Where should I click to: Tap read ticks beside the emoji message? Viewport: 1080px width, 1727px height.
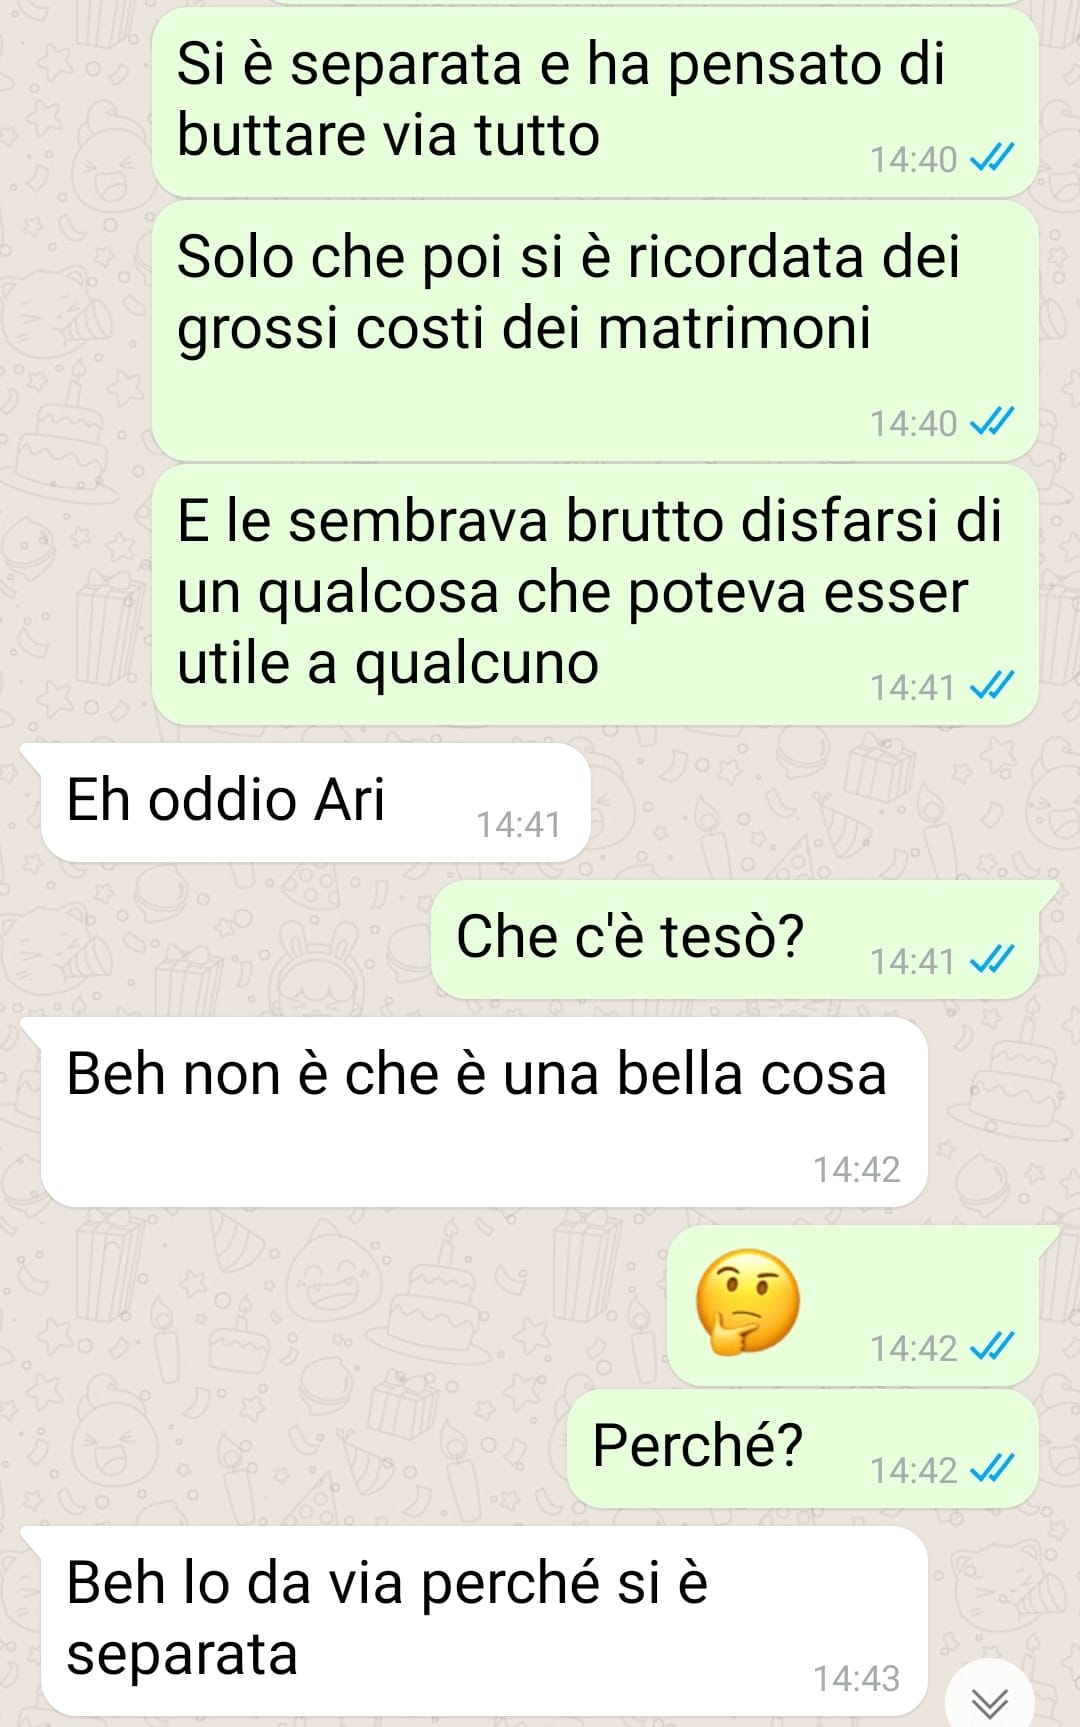[993, 1346]
